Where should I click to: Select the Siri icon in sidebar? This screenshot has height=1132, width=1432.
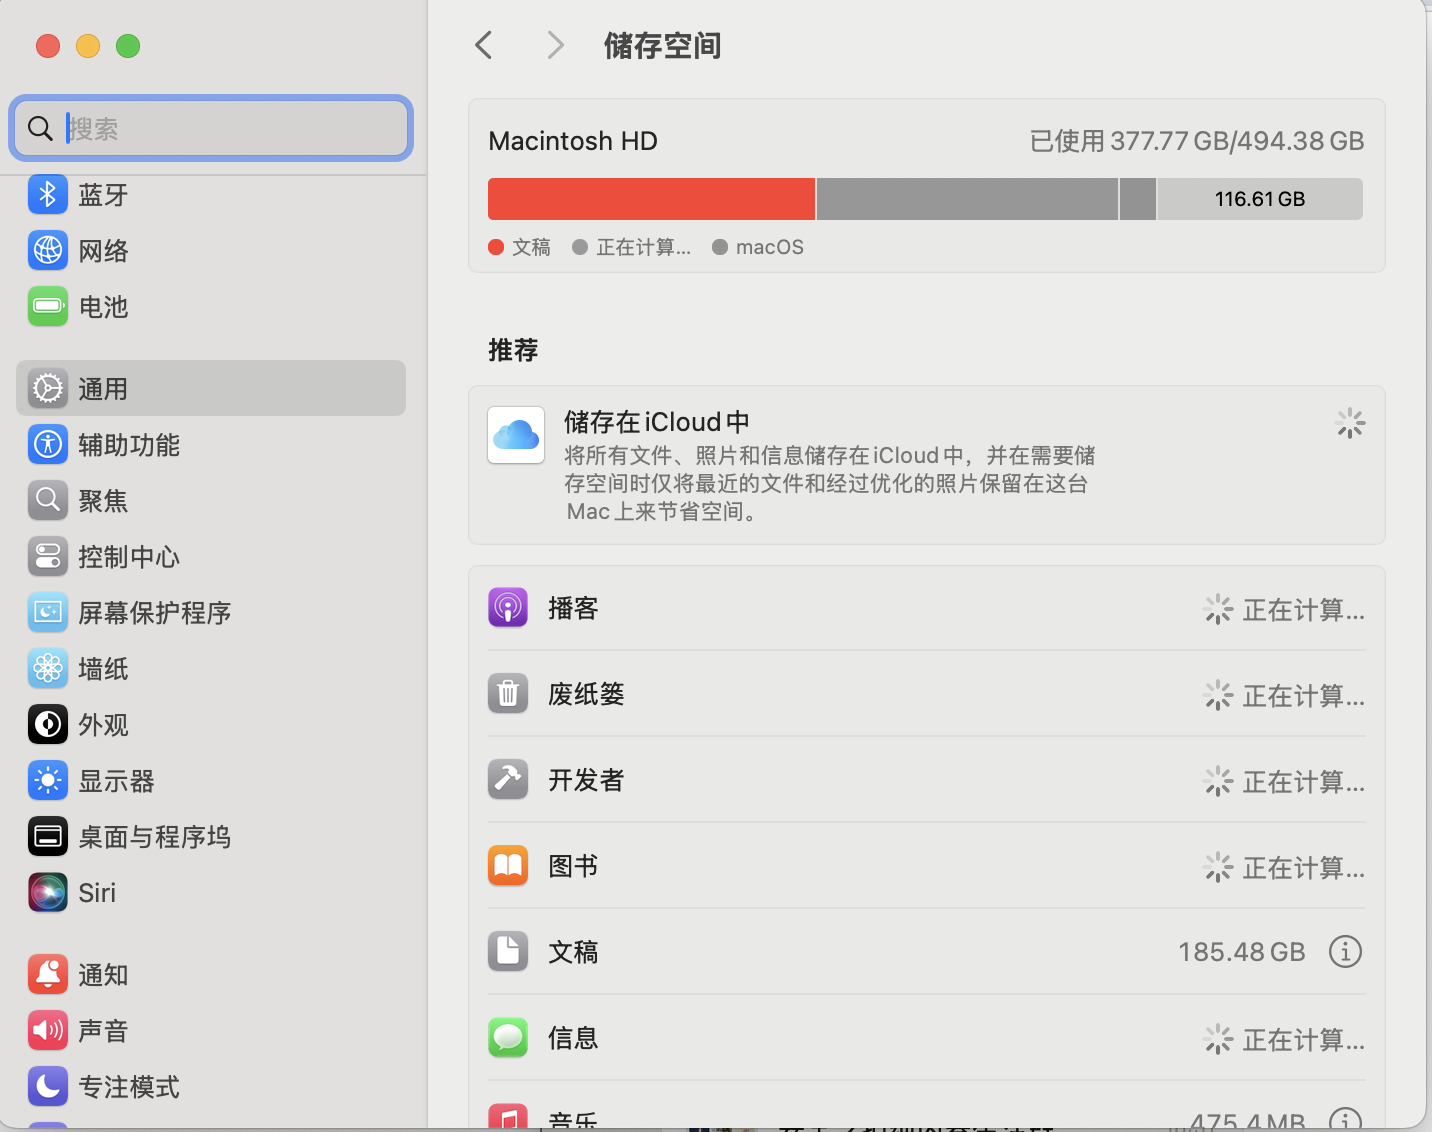[48, 893]
